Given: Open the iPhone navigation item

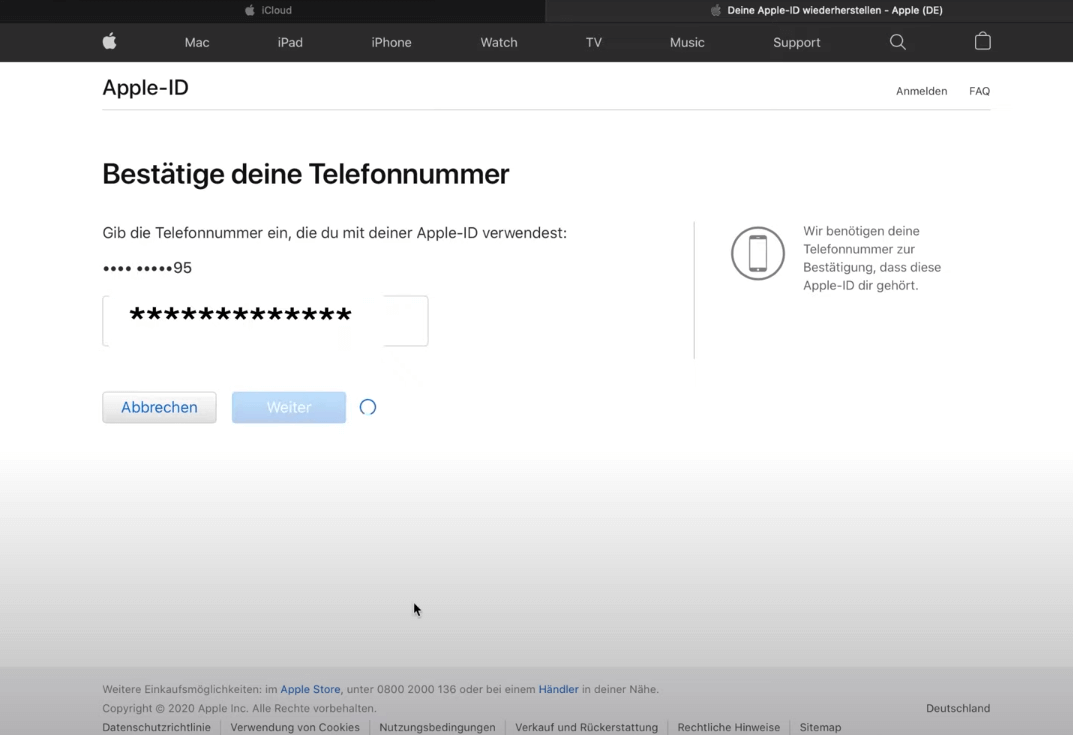Looking at the screenshot, I should 391,42.
